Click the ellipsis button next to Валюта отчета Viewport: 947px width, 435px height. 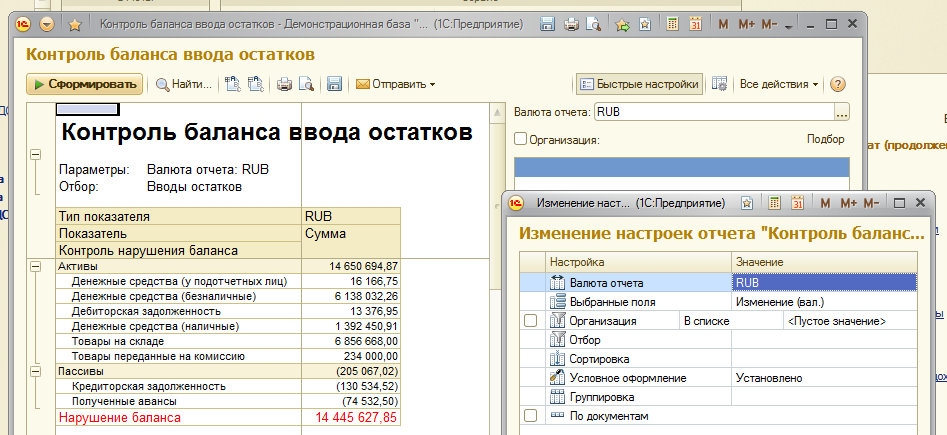point(841,112)
